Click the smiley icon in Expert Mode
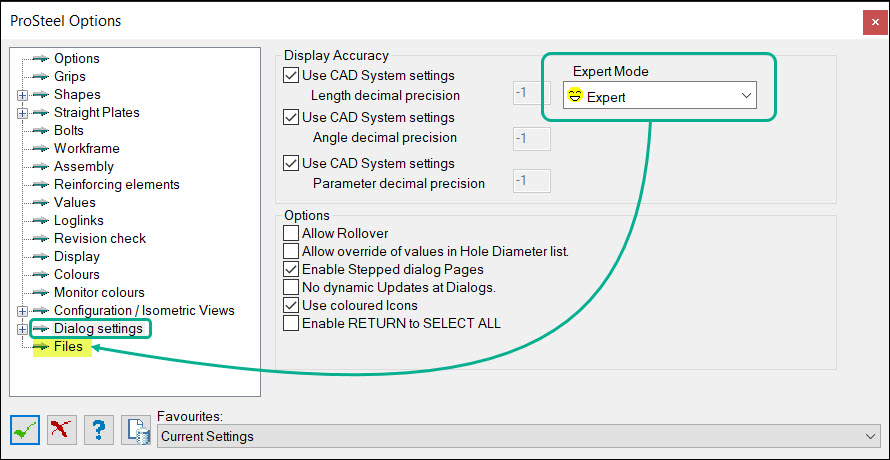The width and height of the screenshot is (890, 460). pyautogui.click(x=575, y=97)
